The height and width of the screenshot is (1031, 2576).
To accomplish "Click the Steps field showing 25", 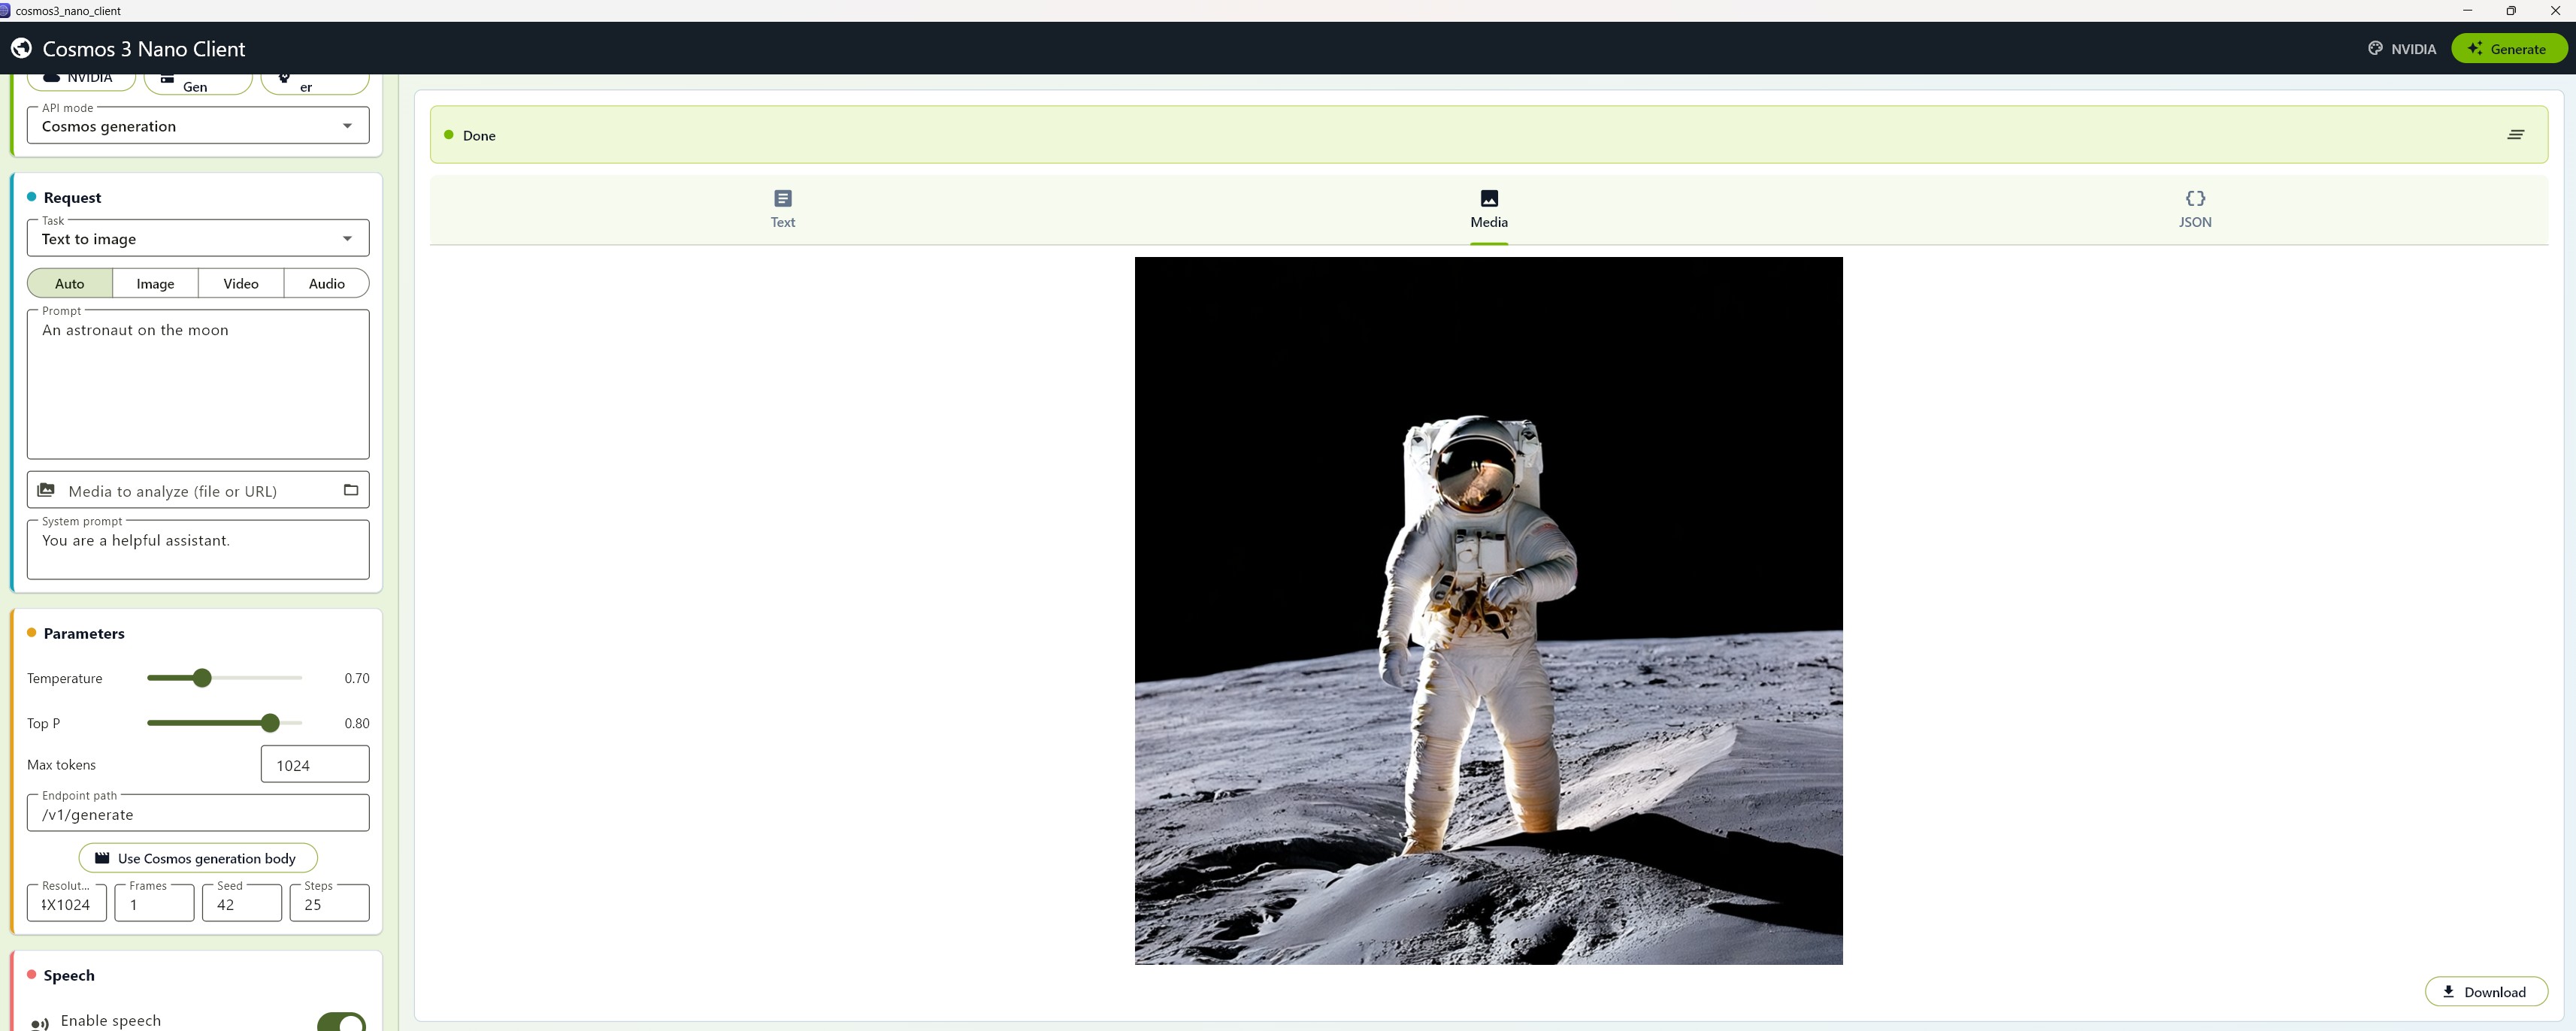I will 329,903.
